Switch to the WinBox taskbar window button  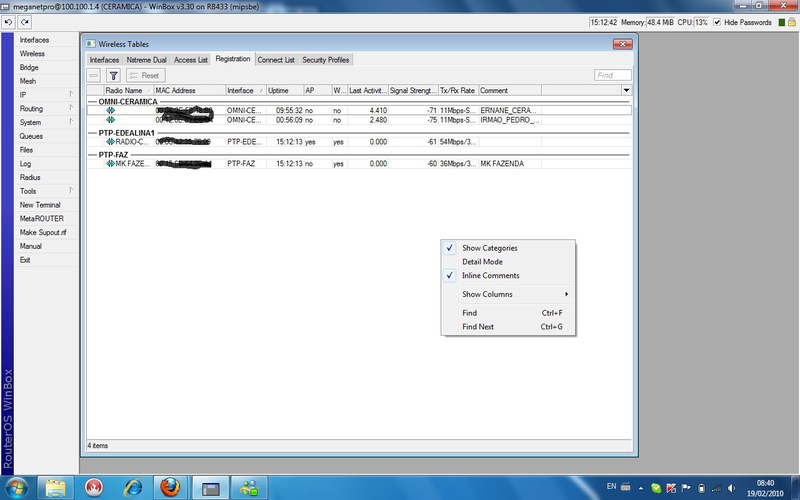tap(210, 488)
